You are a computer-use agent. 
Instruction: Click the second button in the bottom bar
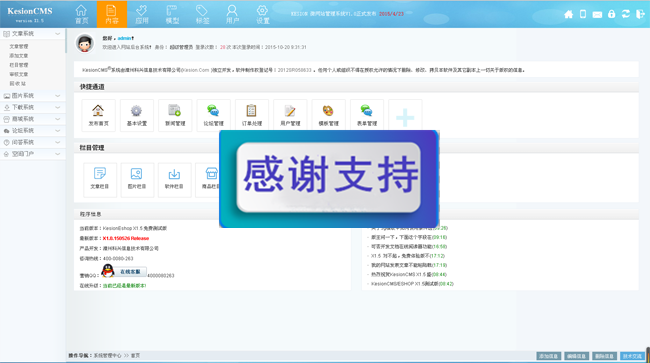click(x=576, y=356)
